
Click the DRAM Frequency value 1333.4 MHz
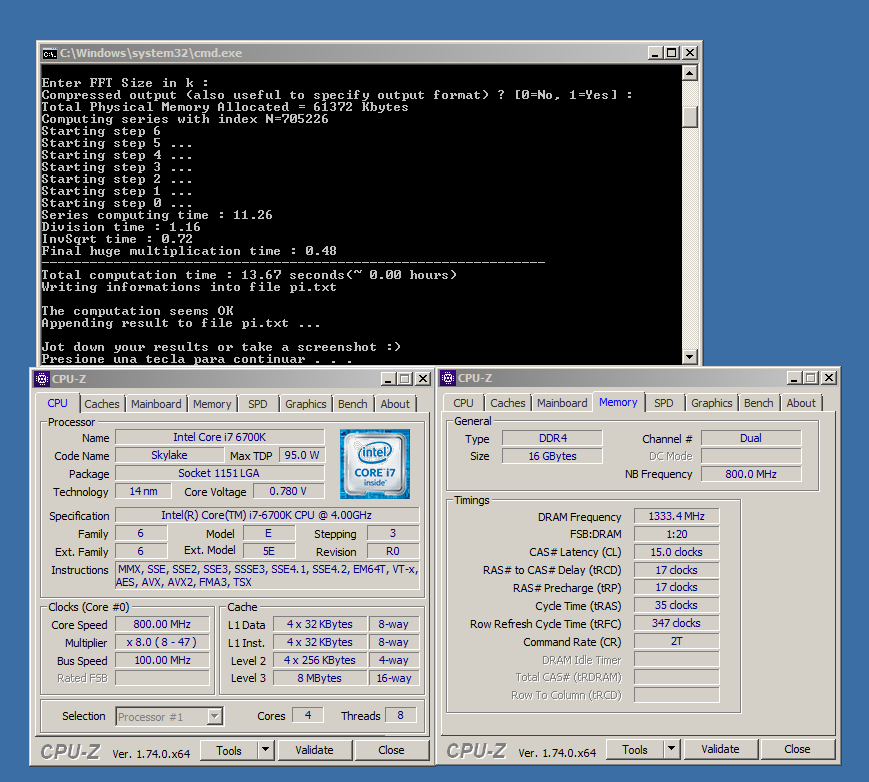tap(677, 516)
